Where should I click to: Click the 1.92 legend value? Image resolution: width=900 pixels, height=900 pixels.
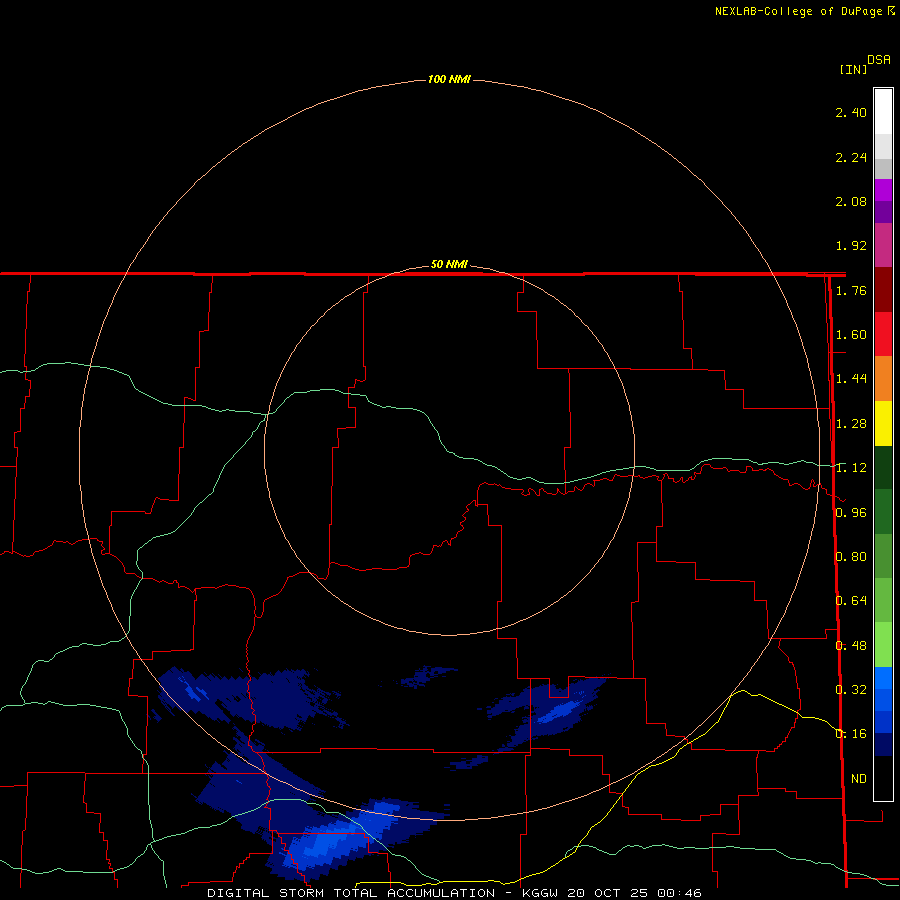[851, 246]
